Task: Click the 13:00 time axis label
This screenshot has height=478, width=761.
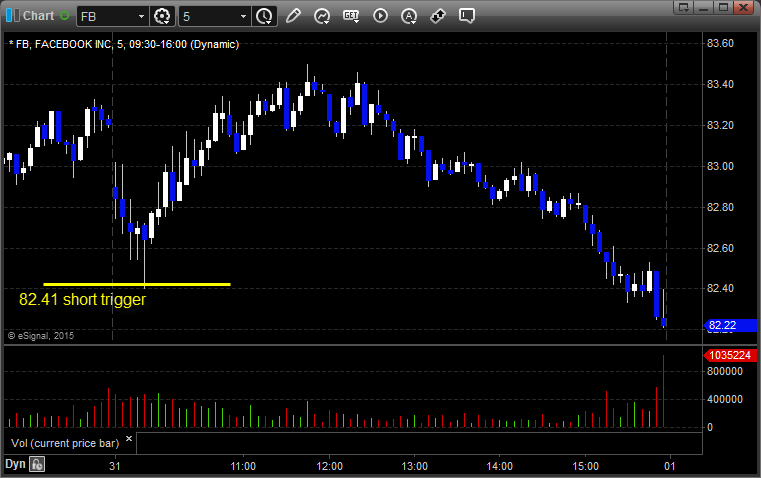Action: pos(414,466)
